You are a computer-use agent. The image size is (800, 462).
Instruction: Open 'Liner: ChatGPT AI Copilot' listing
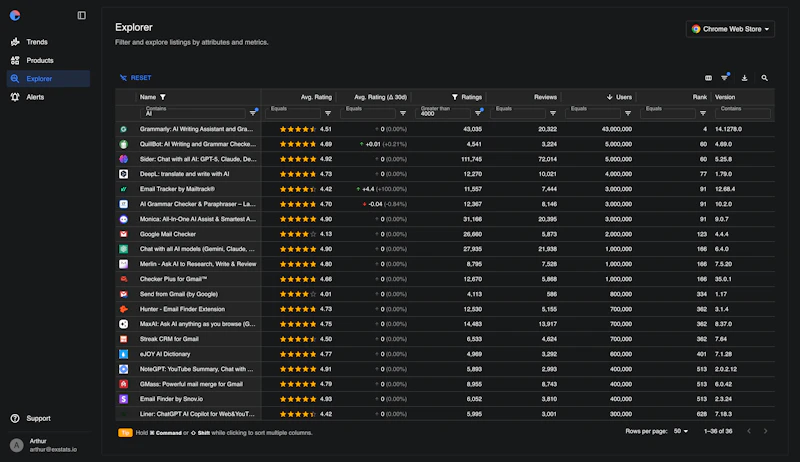coord(197,414)
